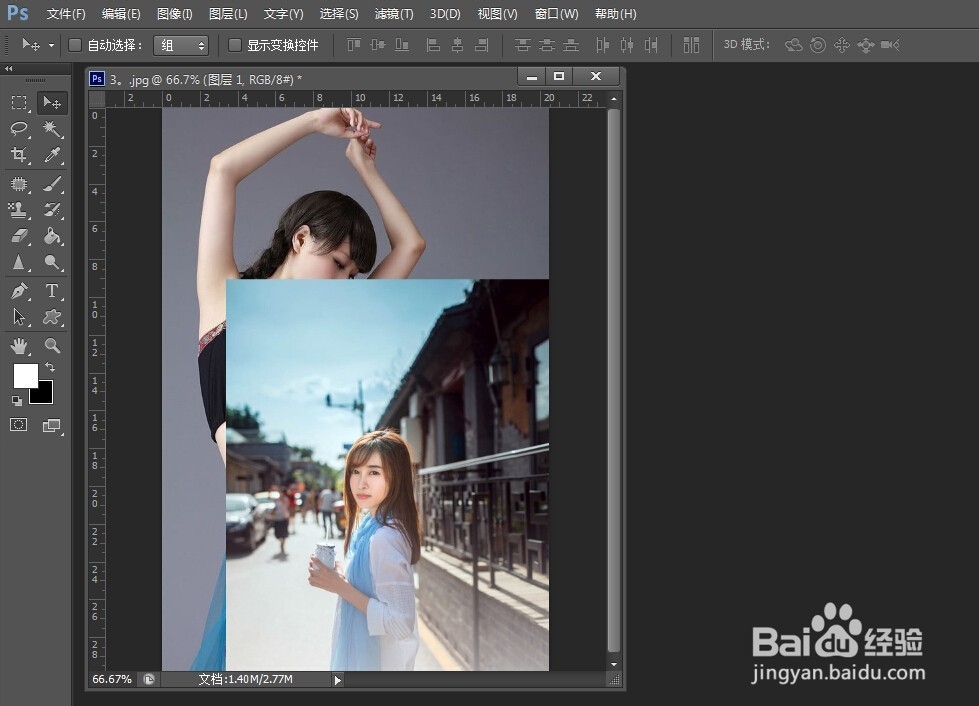Open the 编辑(E) menu
Screen dimensions: 979x706
[x=121, y=14]
